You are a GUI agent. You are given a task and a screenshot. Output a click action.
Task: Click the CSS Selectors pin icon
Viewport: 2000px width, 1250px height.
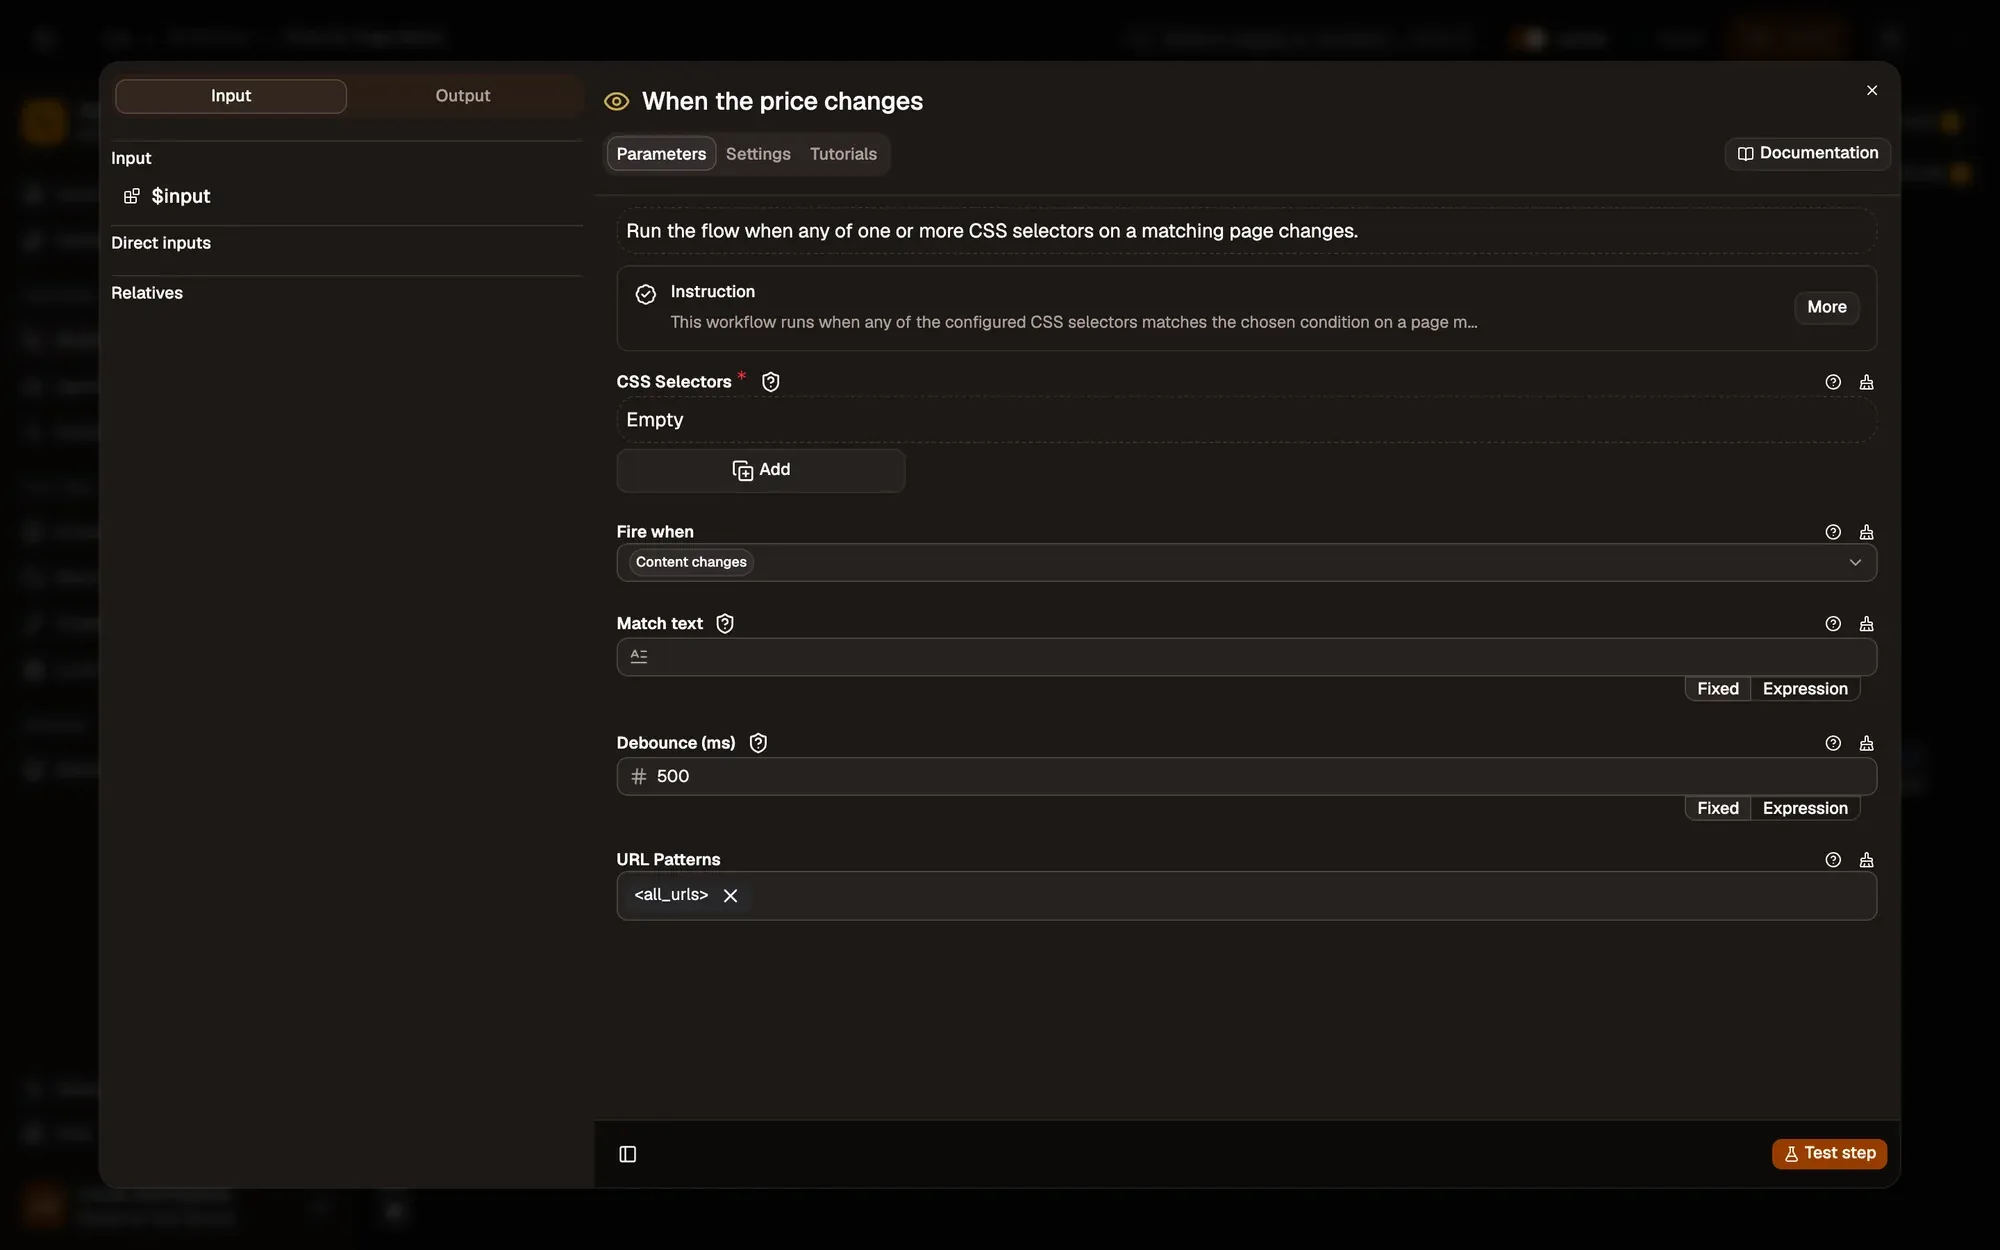pos(1866,382)
